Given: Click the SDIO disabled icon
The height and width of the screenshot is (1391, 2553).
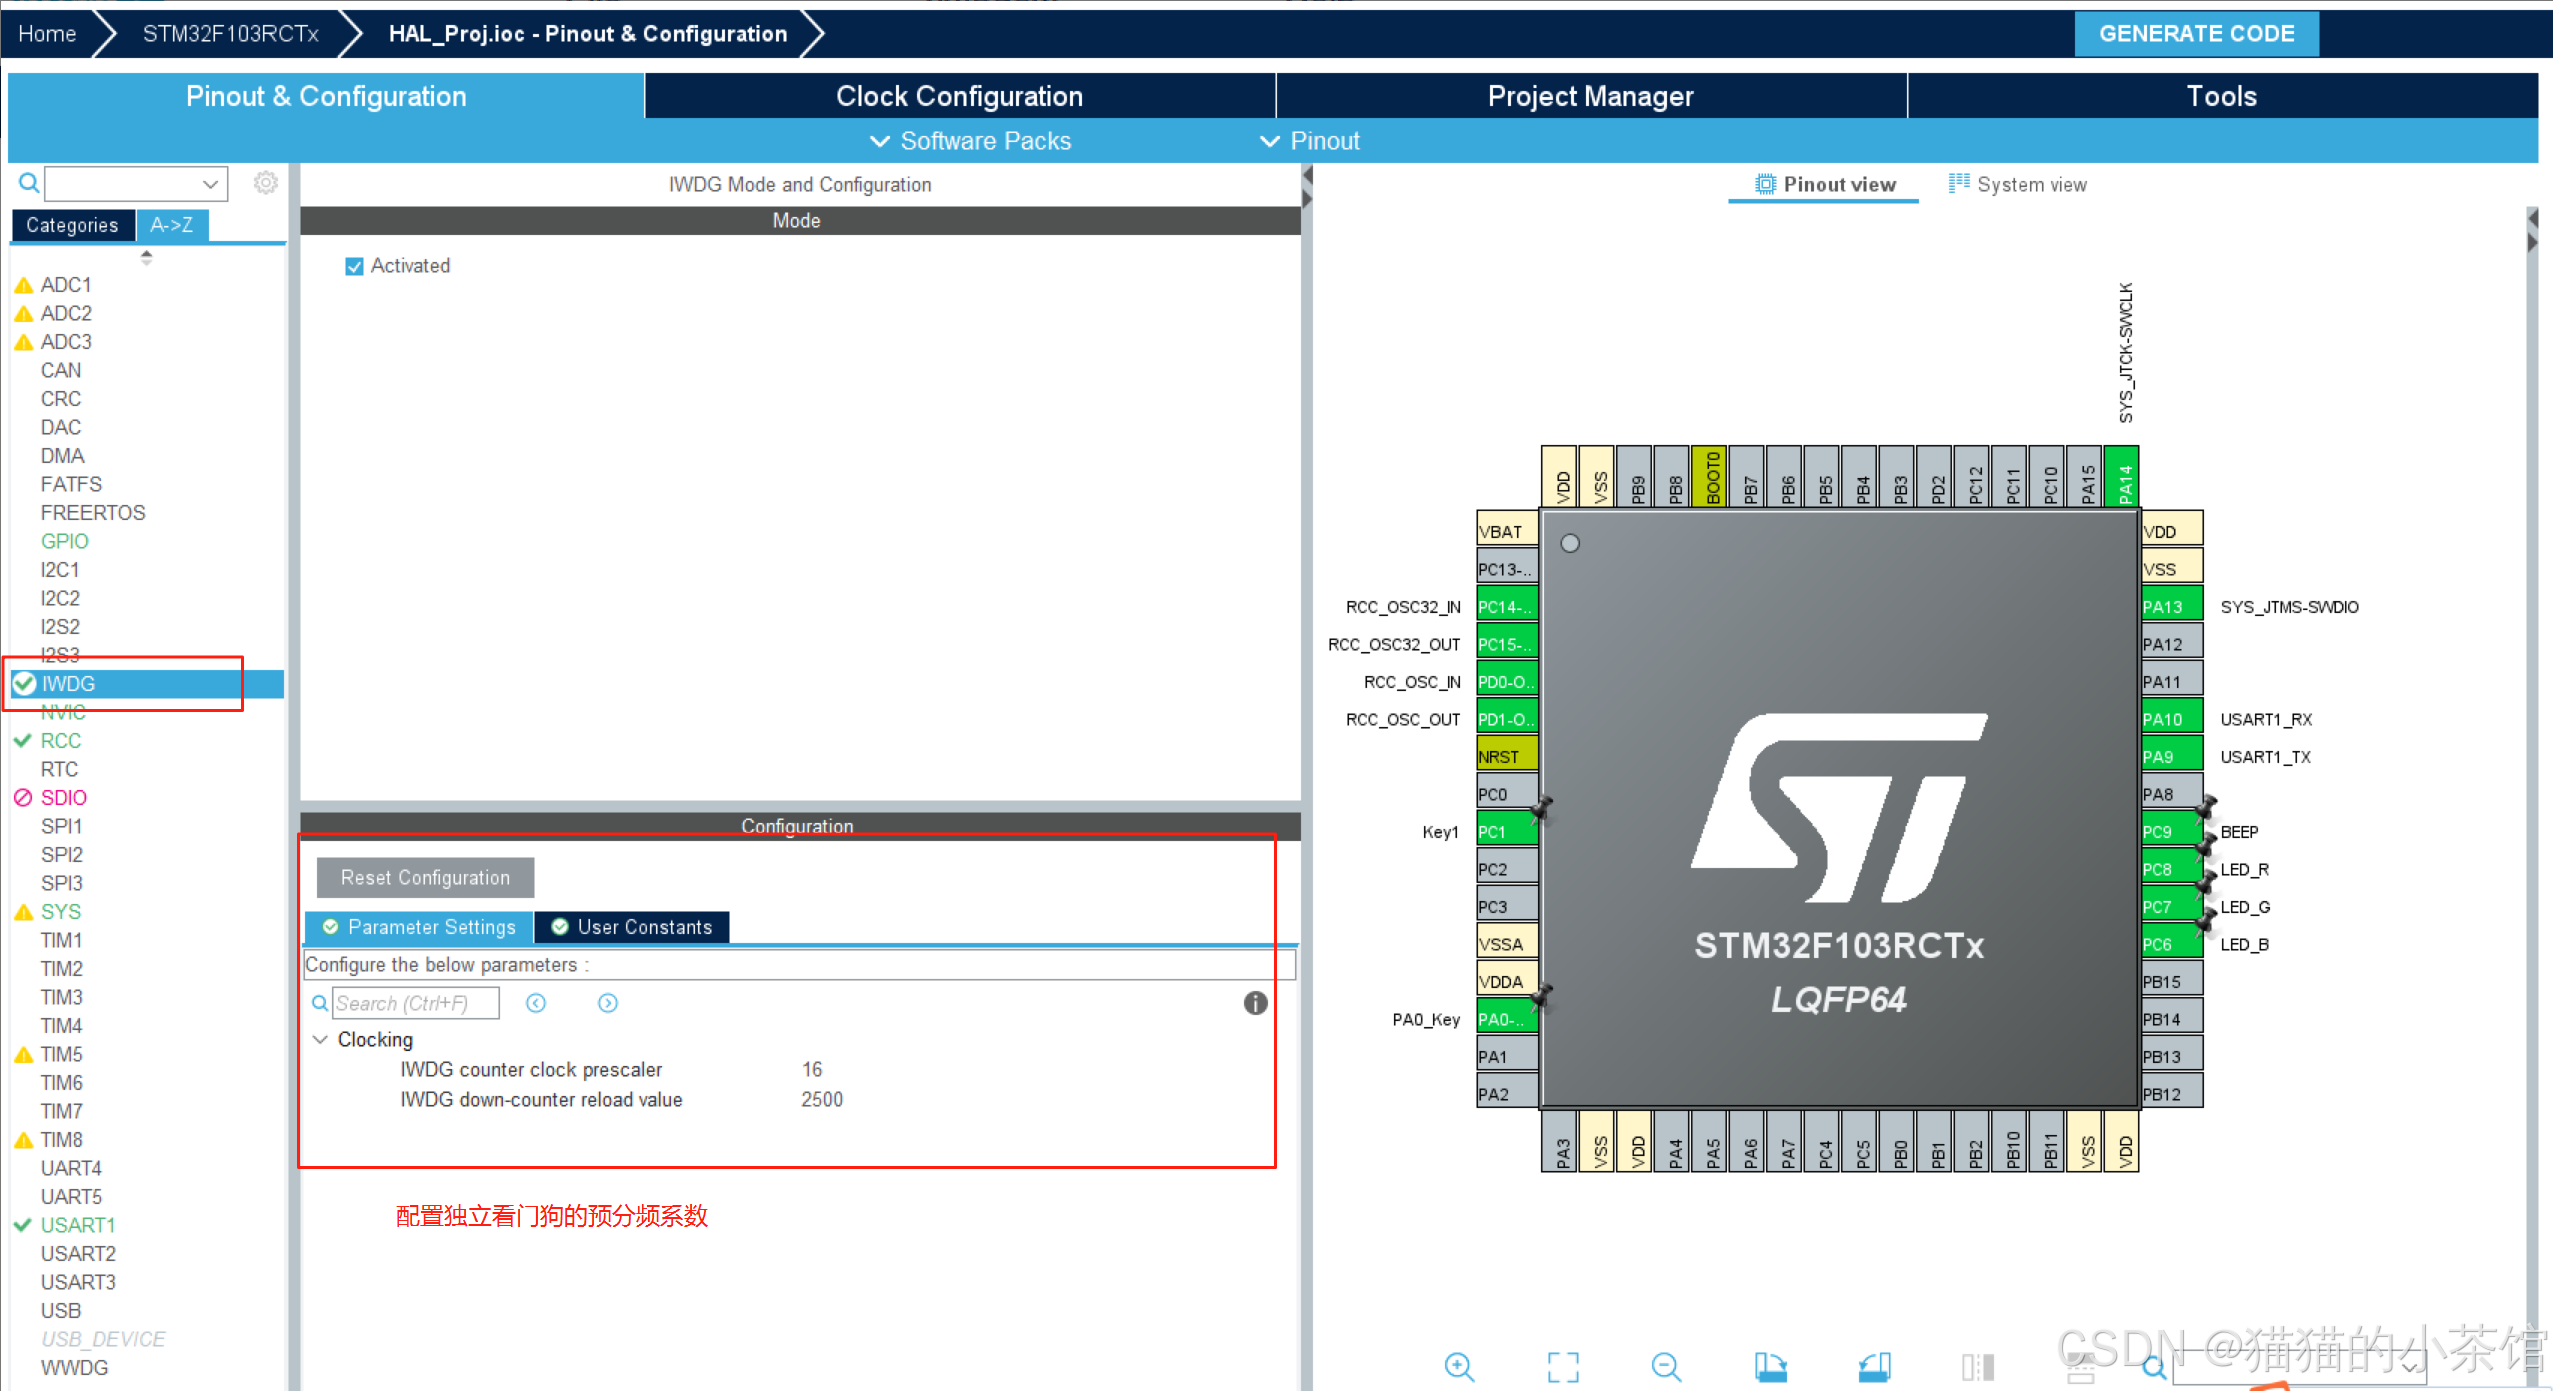Looking at the screenshot, I should click(23, 798).
